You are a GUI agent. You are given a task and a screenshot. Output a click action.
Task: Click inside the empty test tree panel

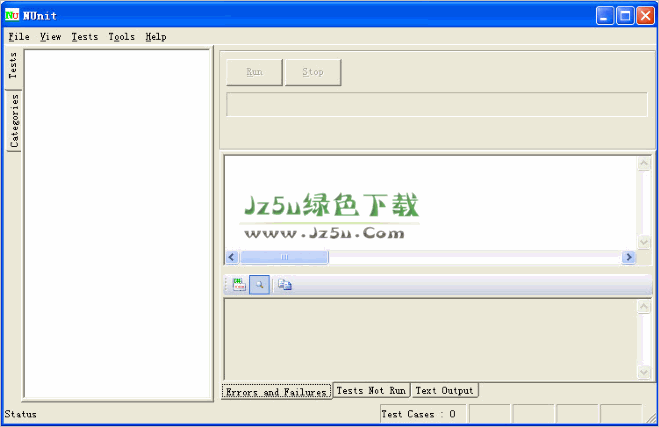click(117, 224)
